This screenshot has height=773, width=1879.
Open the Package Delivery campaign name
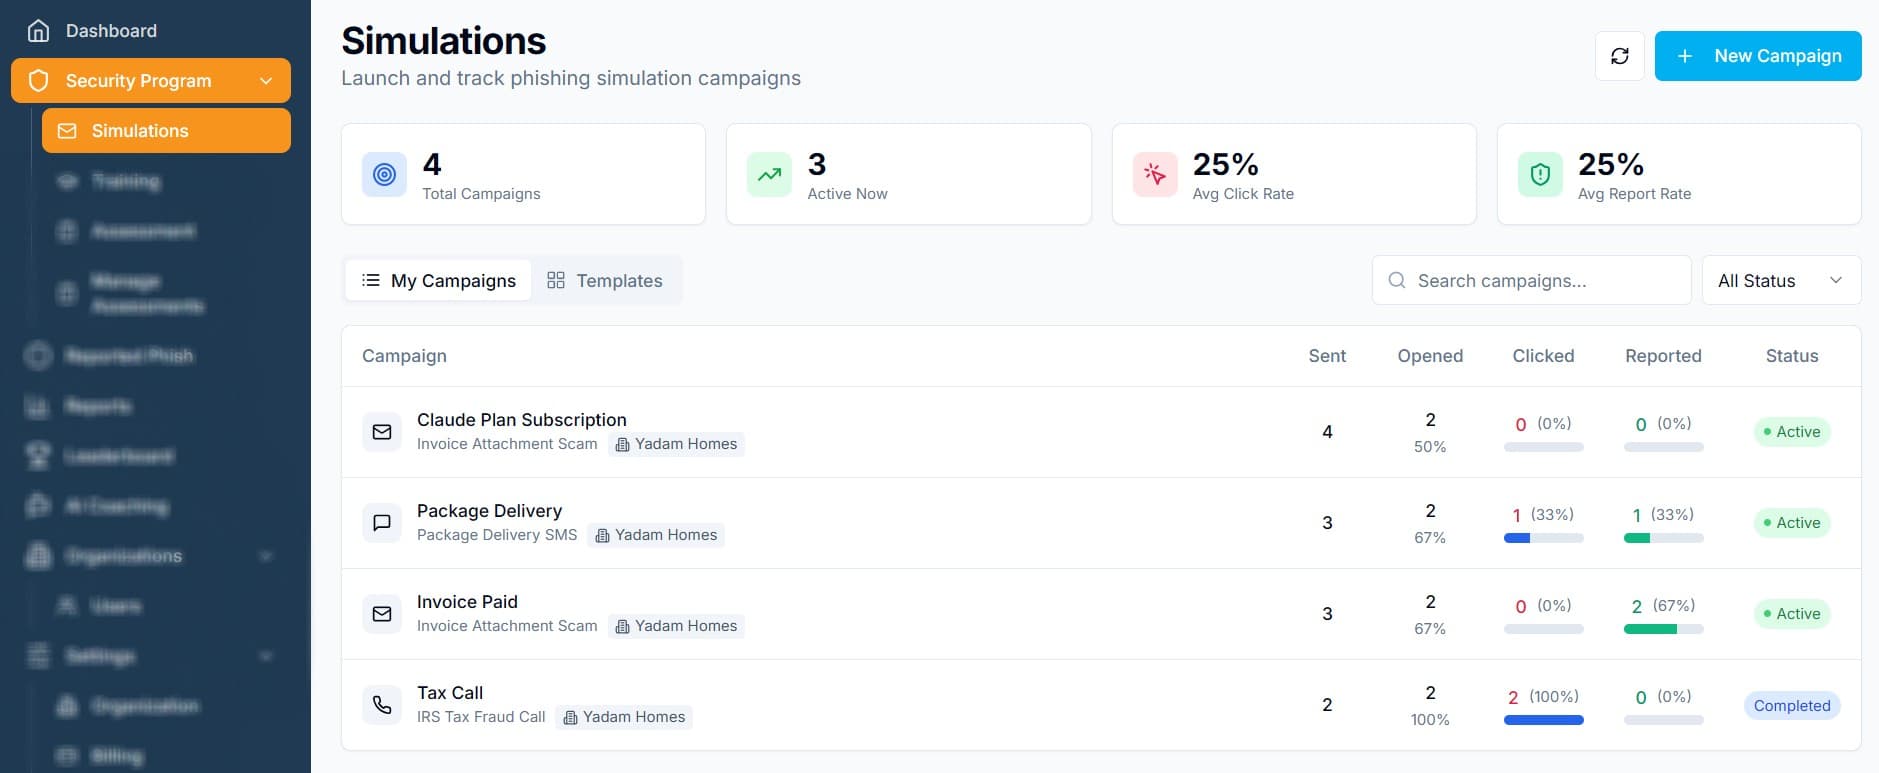point(489,511)
